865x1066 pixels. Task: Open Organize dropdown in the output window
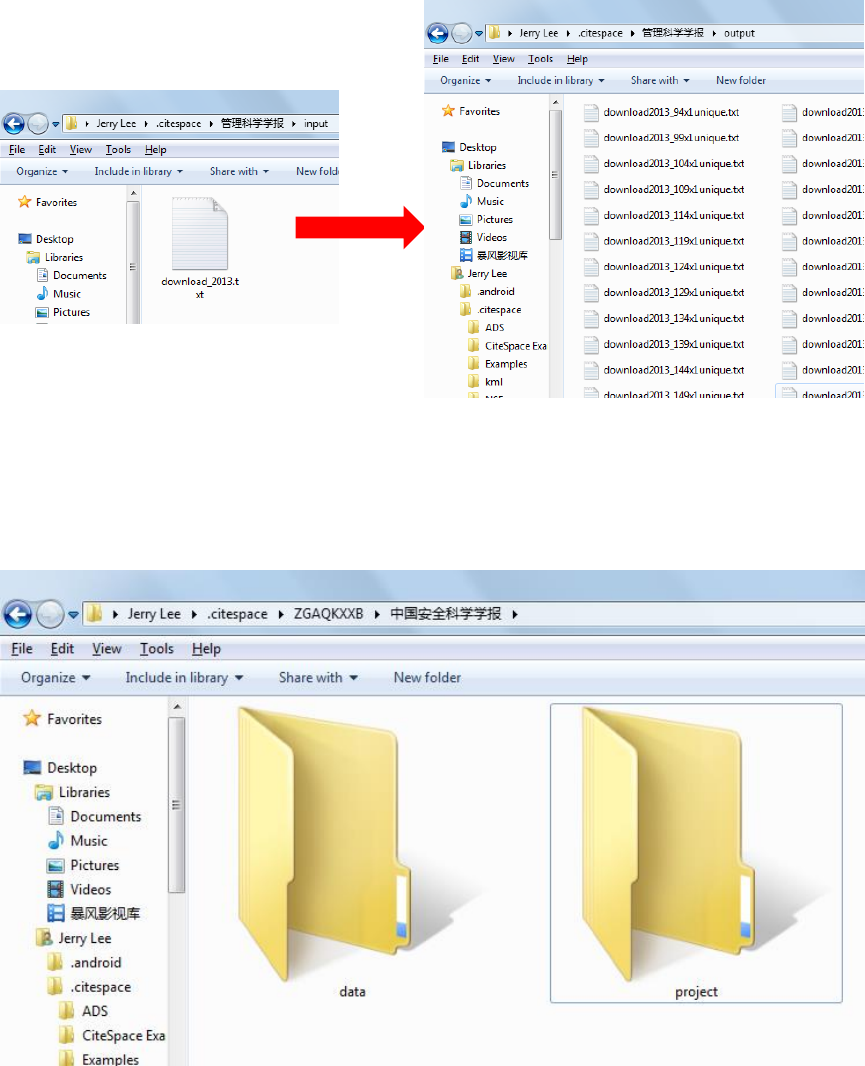click(466, 80)
